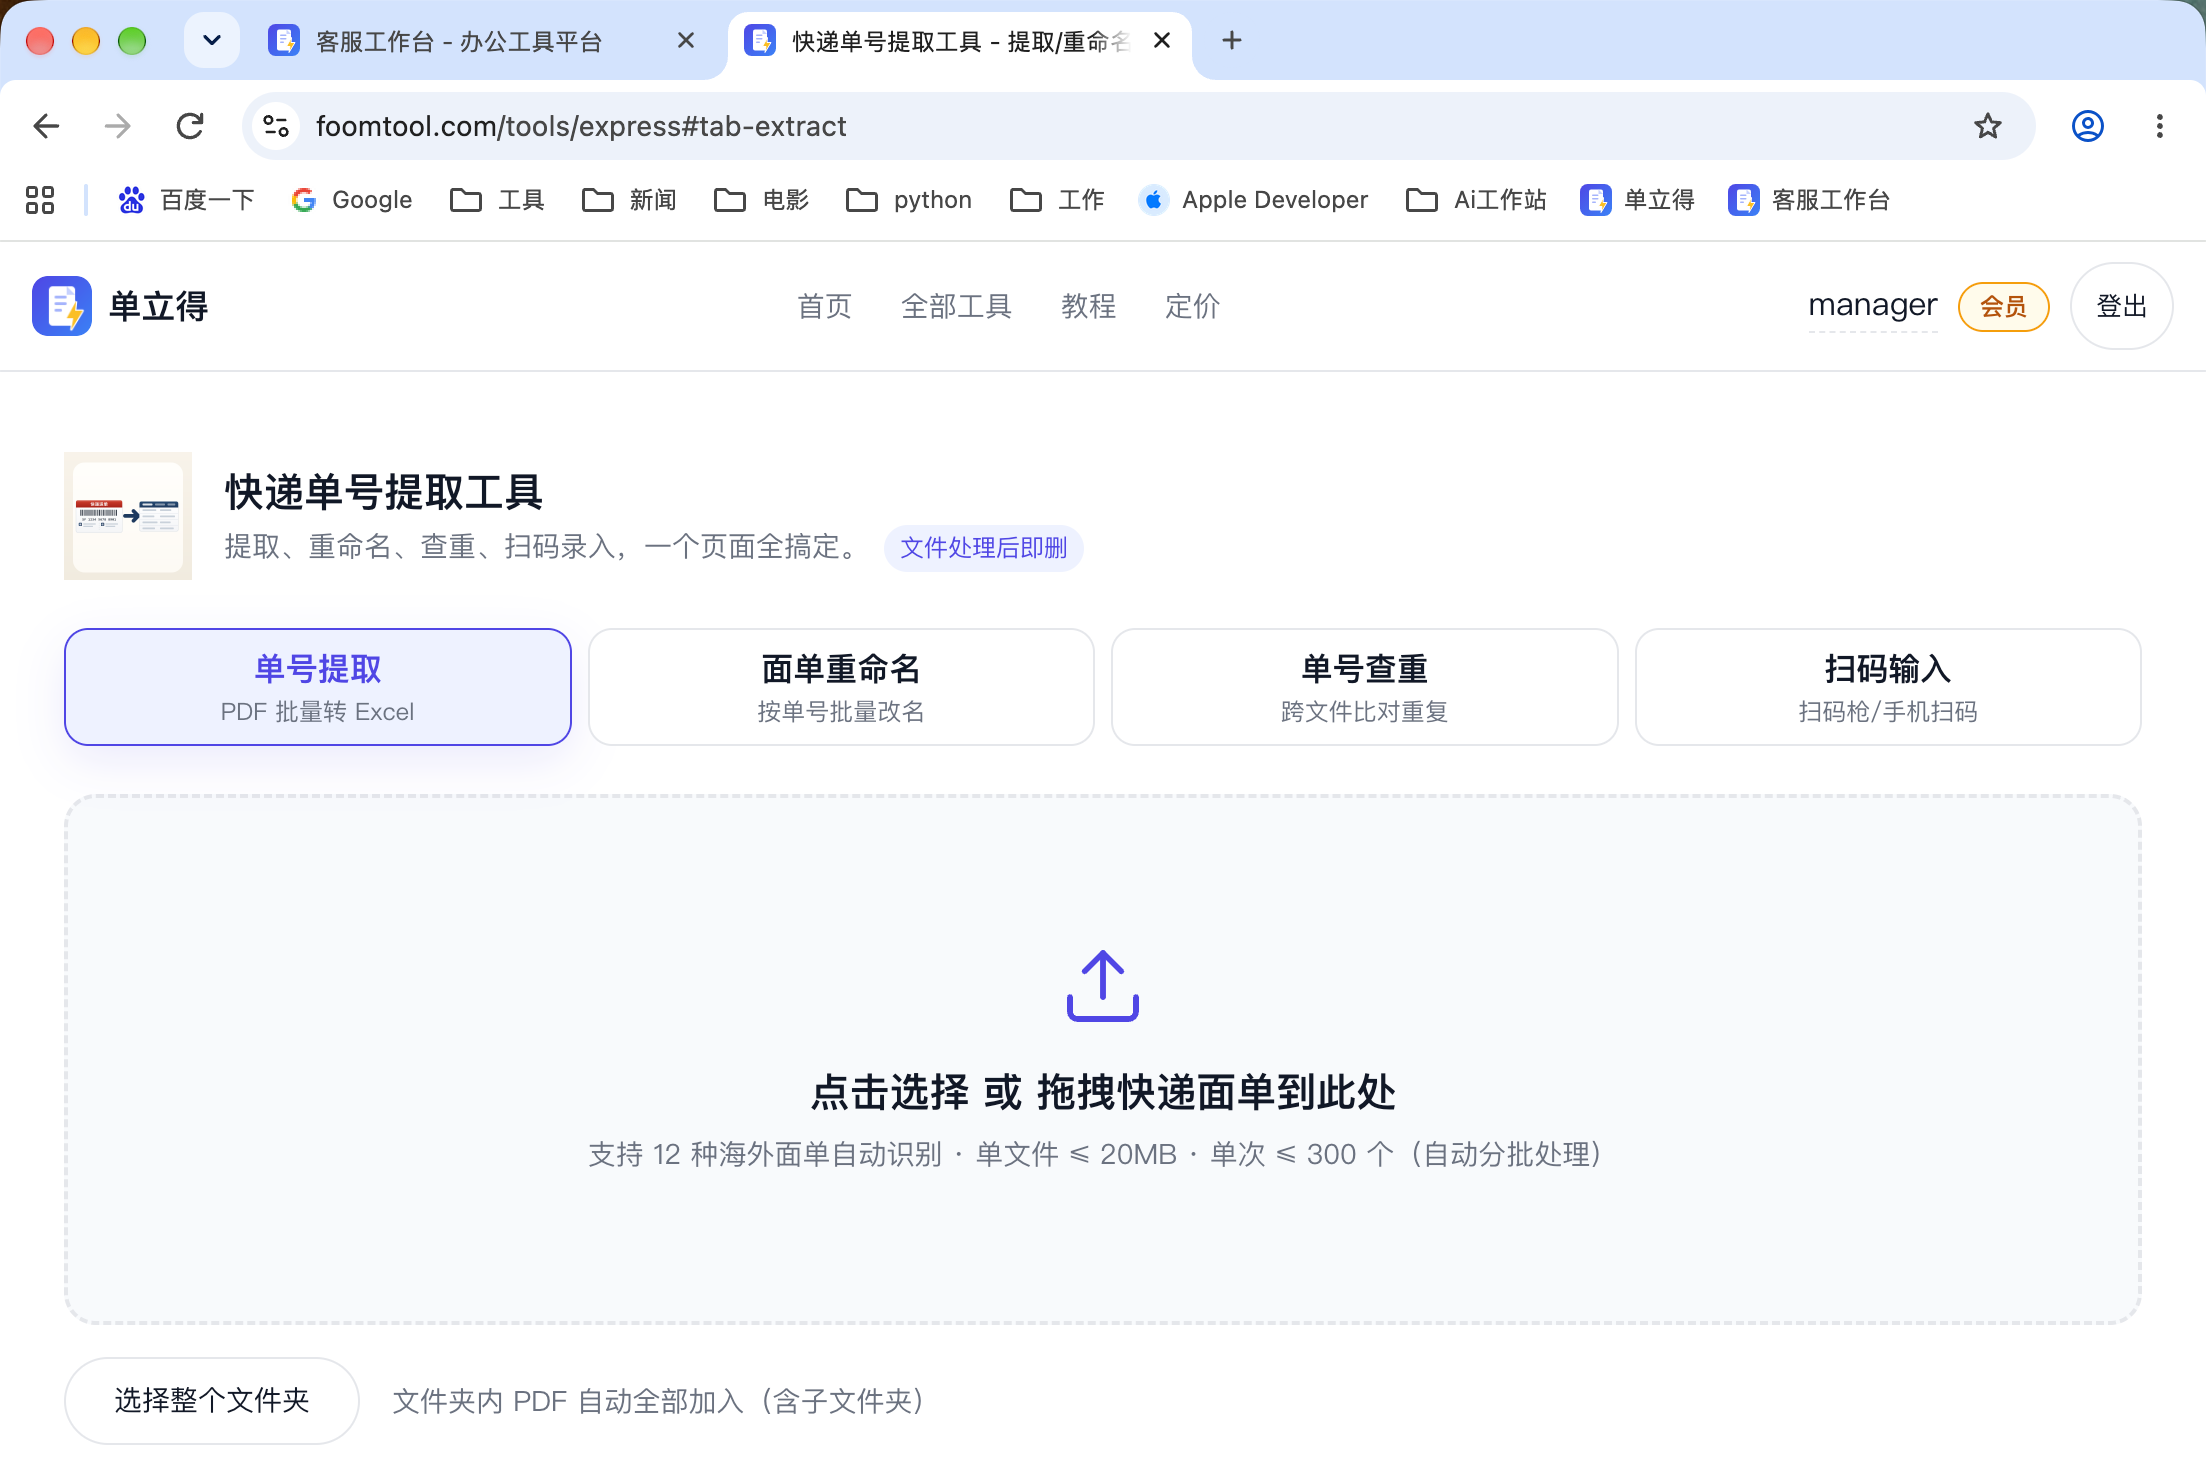The image size is (2206, 1466).
Task: Close the 客服工作台 browser tab
Action: 686,40
